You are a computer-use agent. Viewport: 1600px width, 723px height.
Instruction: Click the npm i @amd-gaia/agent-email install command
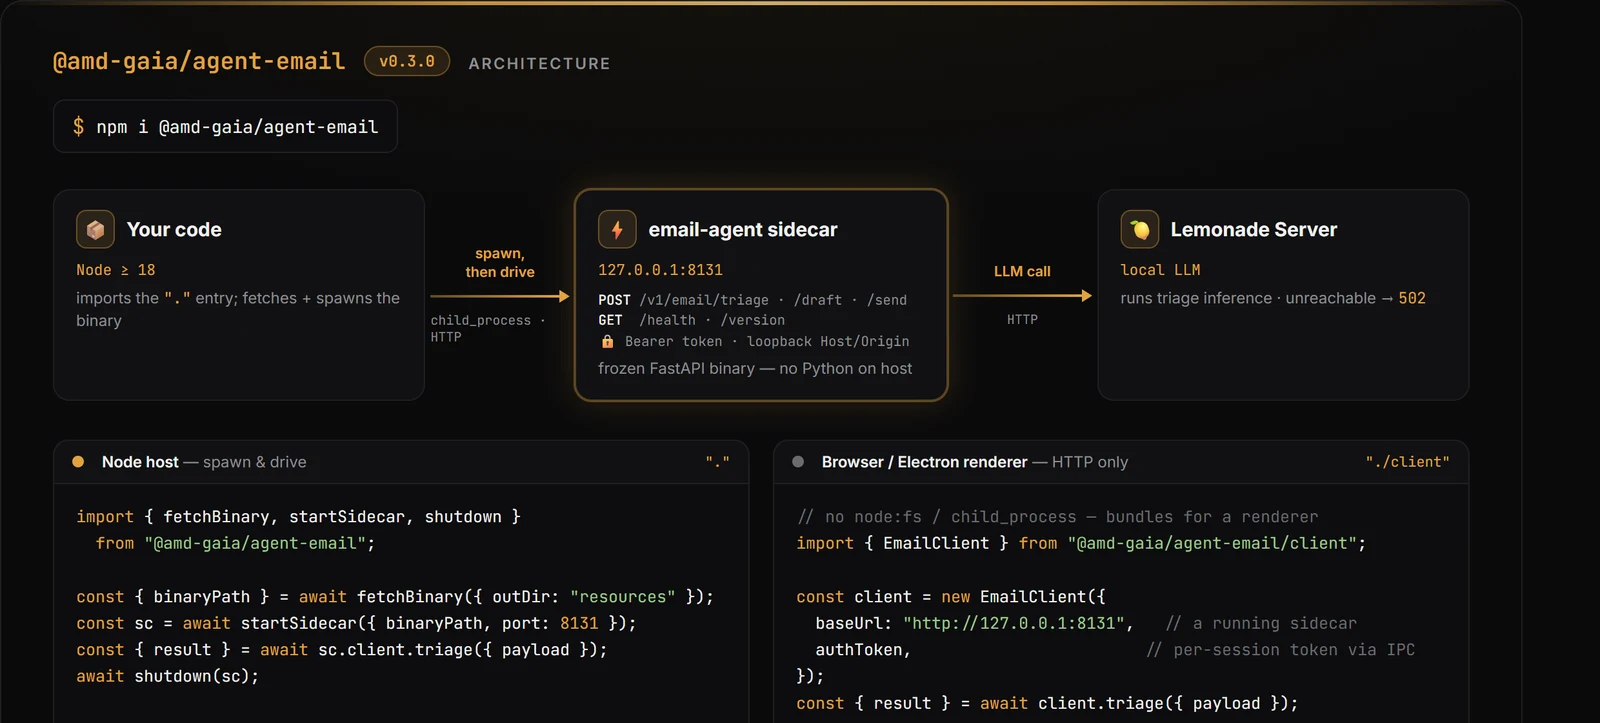coord(225,127)
